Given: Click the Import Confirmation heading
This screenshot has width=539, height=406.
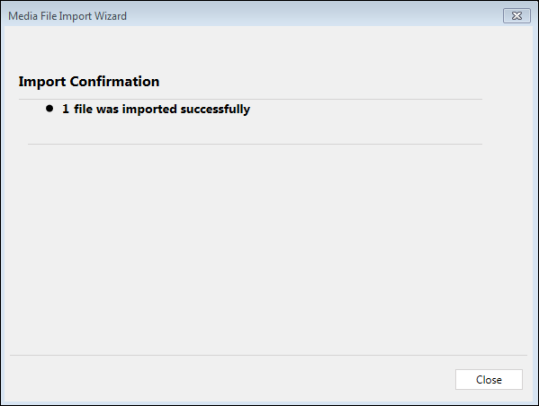Looking at the screenshot, I should pos(89,82).
